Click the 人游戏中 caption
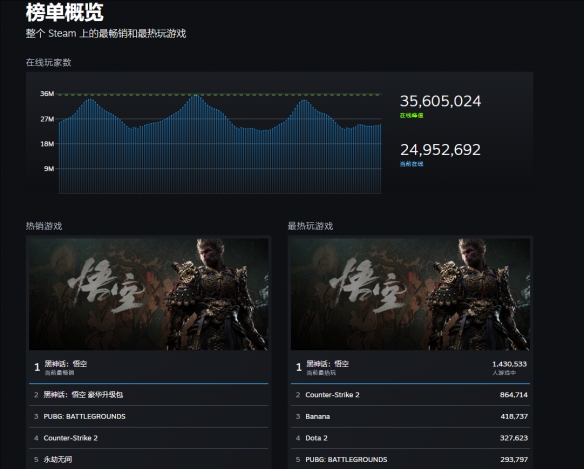584x469 pixels. click(x=504, y=373)
